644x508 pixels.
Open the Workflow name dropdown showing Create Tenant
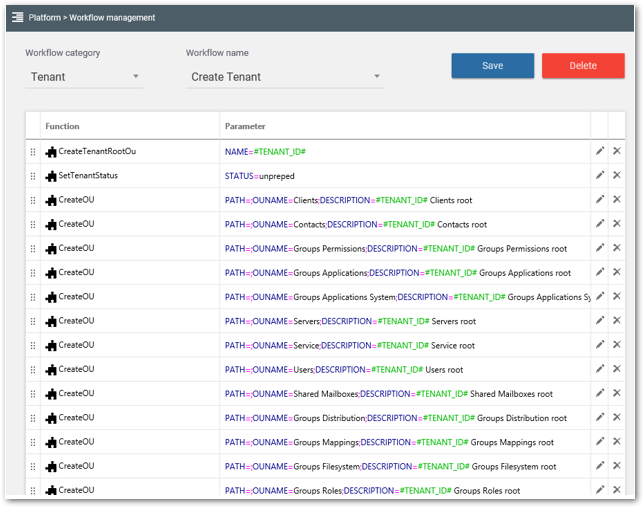point(285,77)
